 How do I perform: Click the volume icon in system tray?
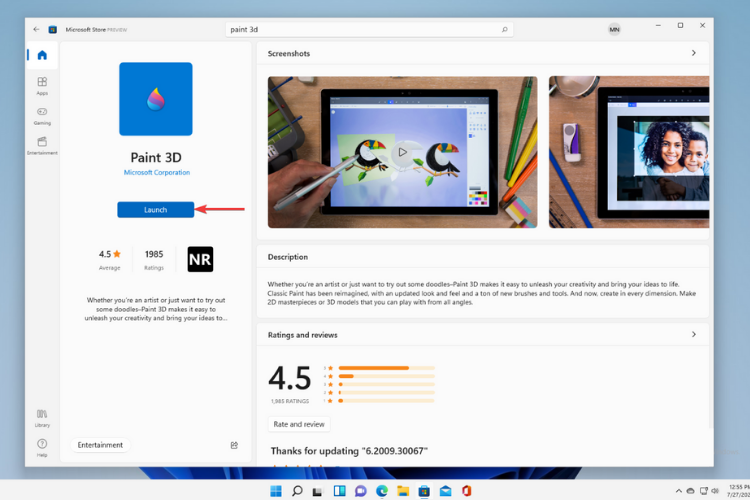(716, 491)
